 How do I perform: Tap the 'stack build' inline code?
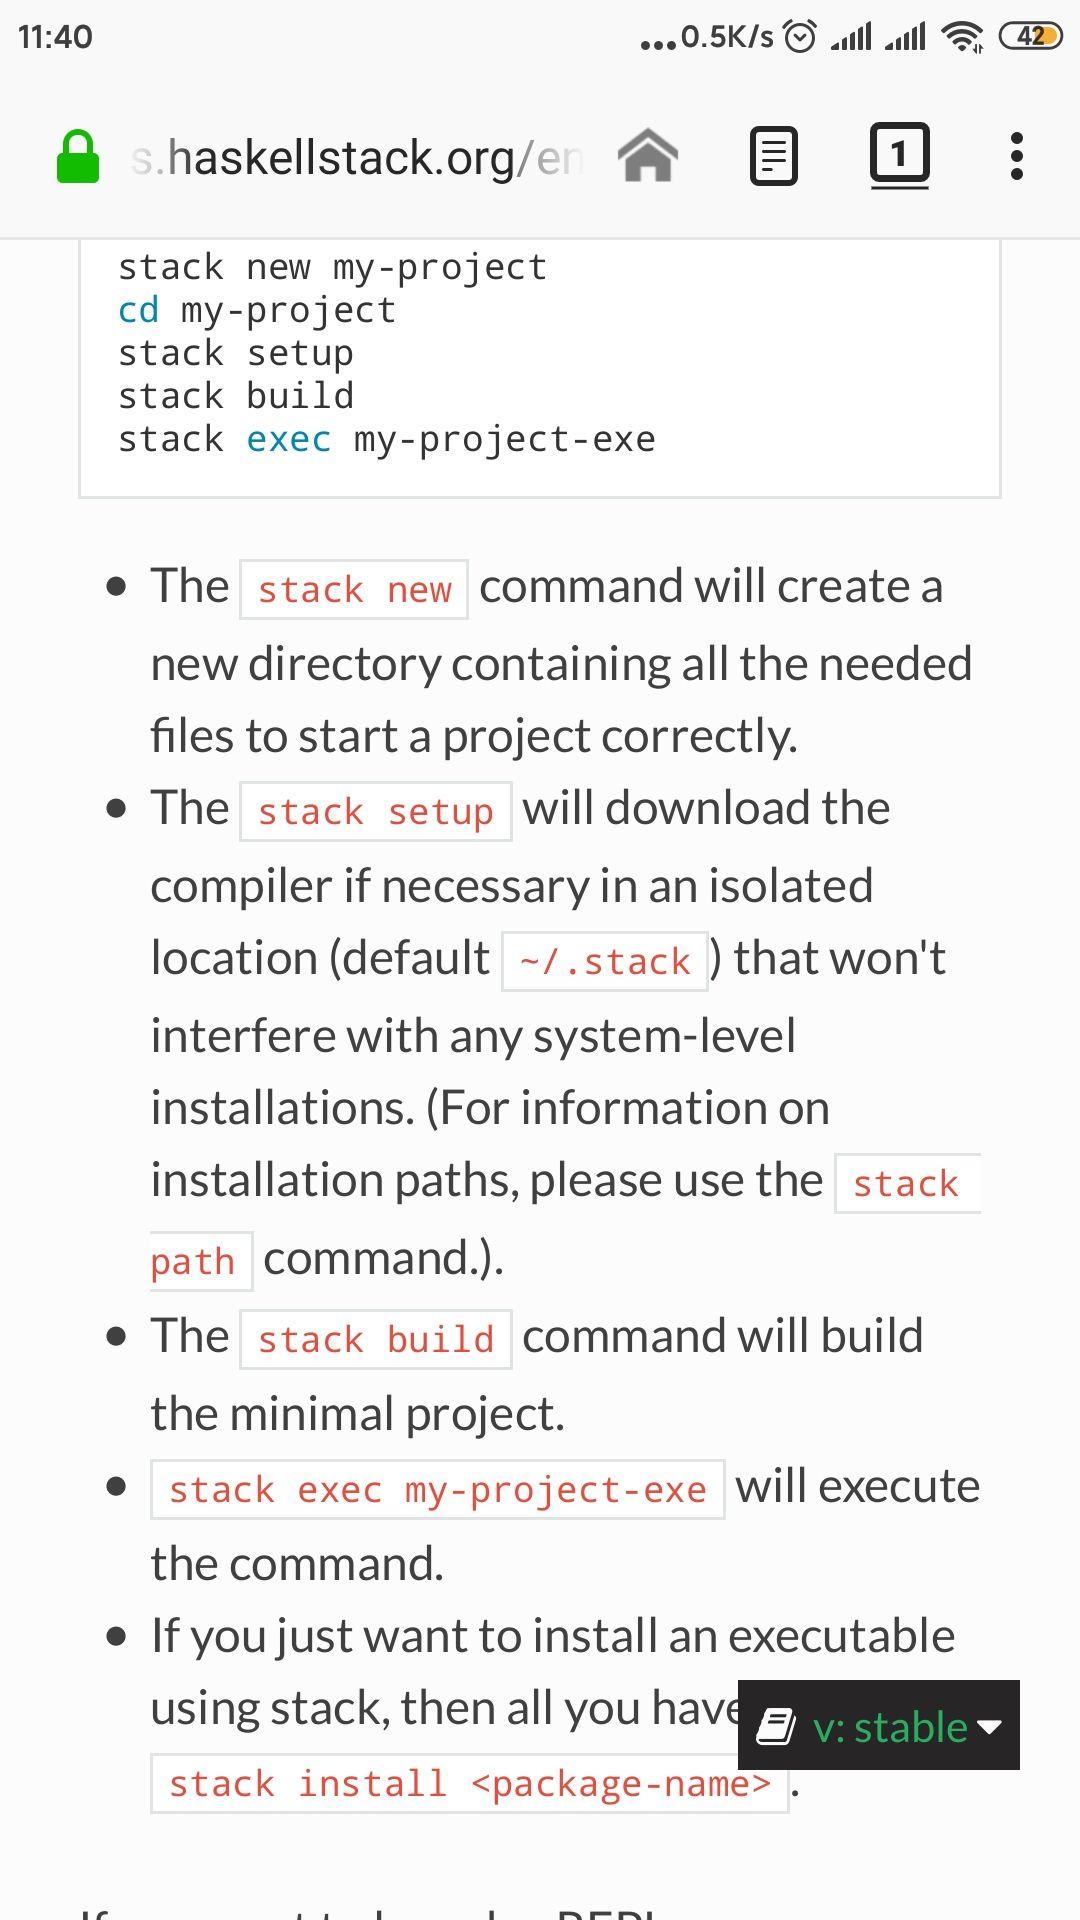pyautogui.click(x=376, y=1339)
